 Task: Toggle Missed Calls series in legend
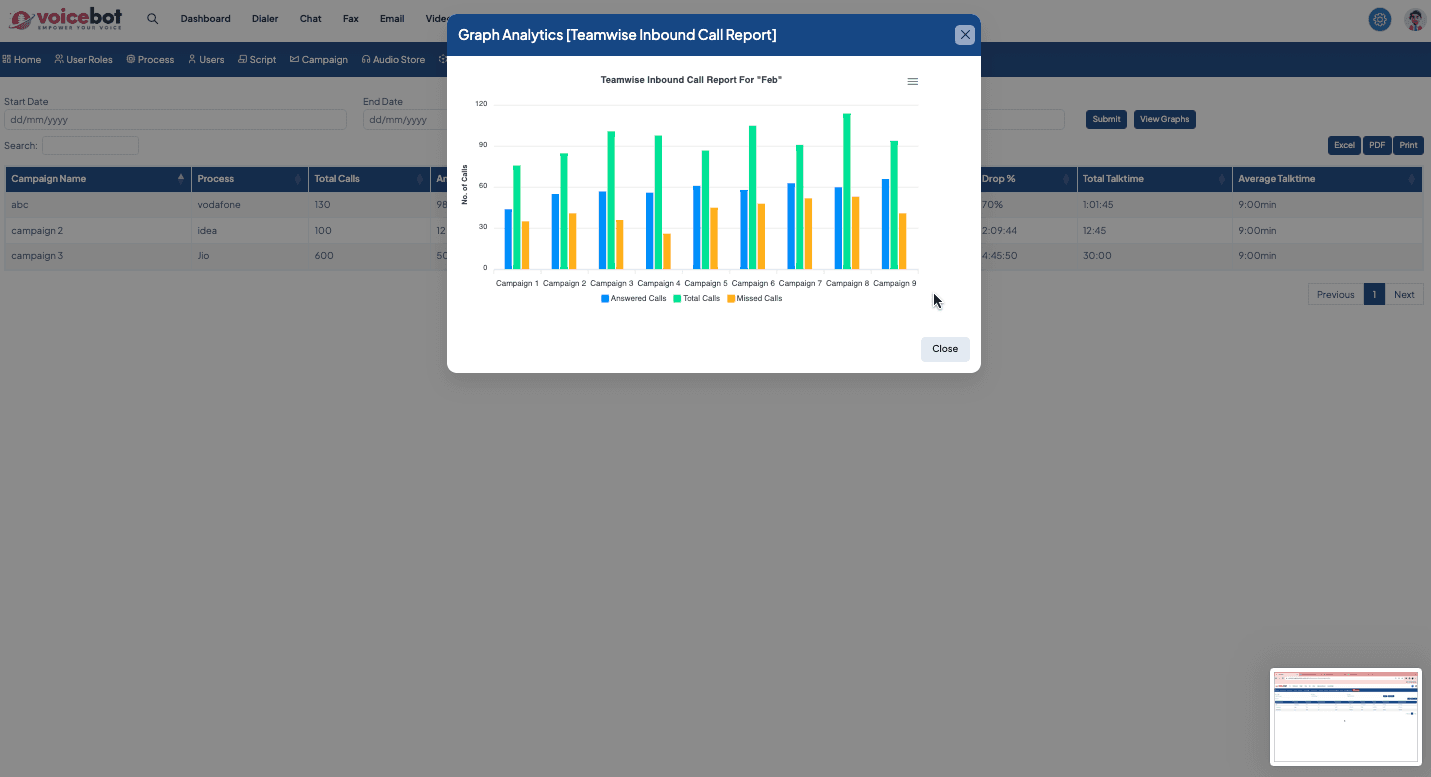tap(754, 299)
